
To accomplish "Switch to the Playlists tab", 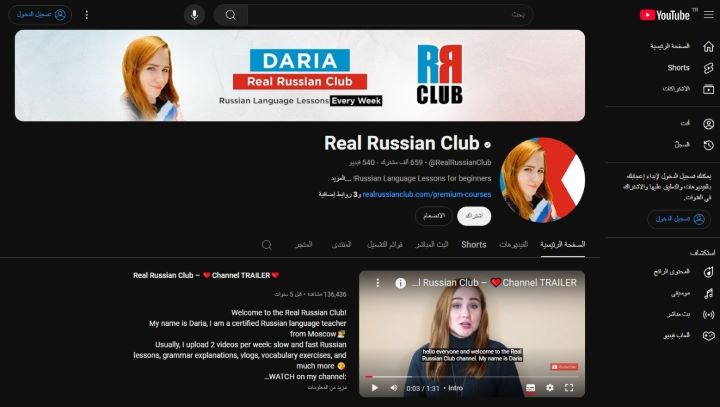I will point(385,244).
